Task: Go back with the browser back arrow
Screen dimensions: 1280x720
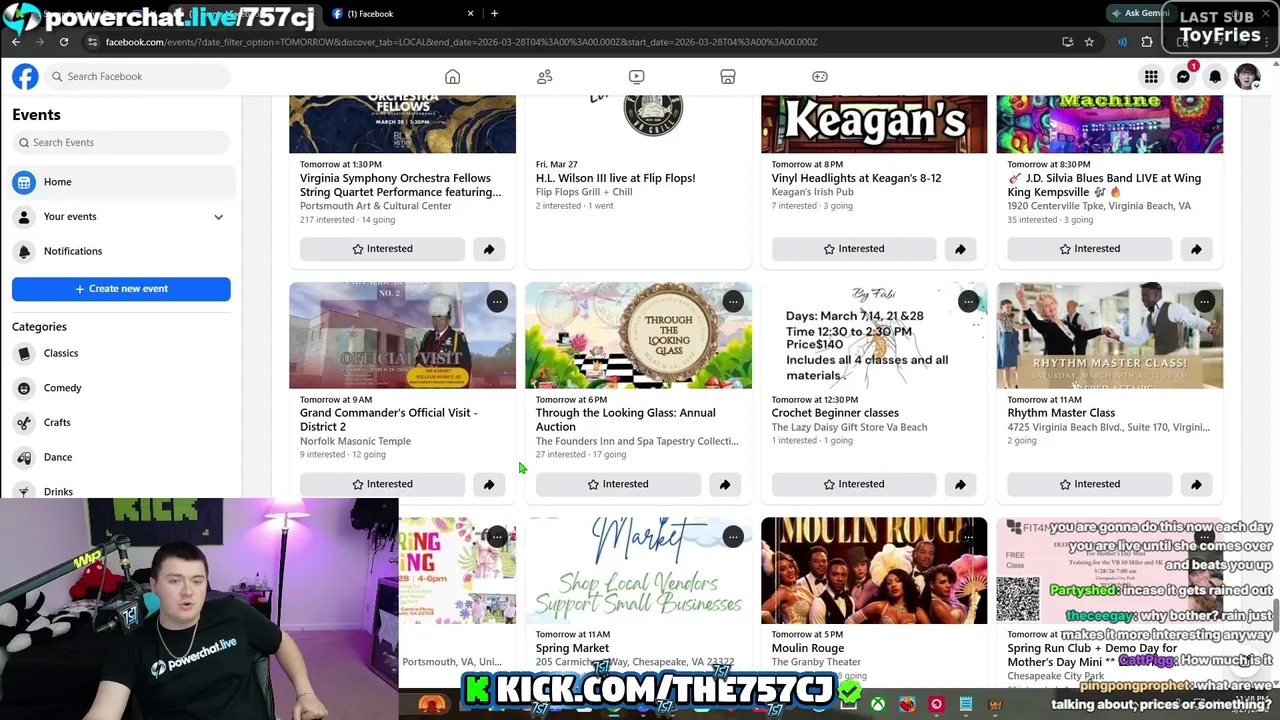Action: click(16, 42)
